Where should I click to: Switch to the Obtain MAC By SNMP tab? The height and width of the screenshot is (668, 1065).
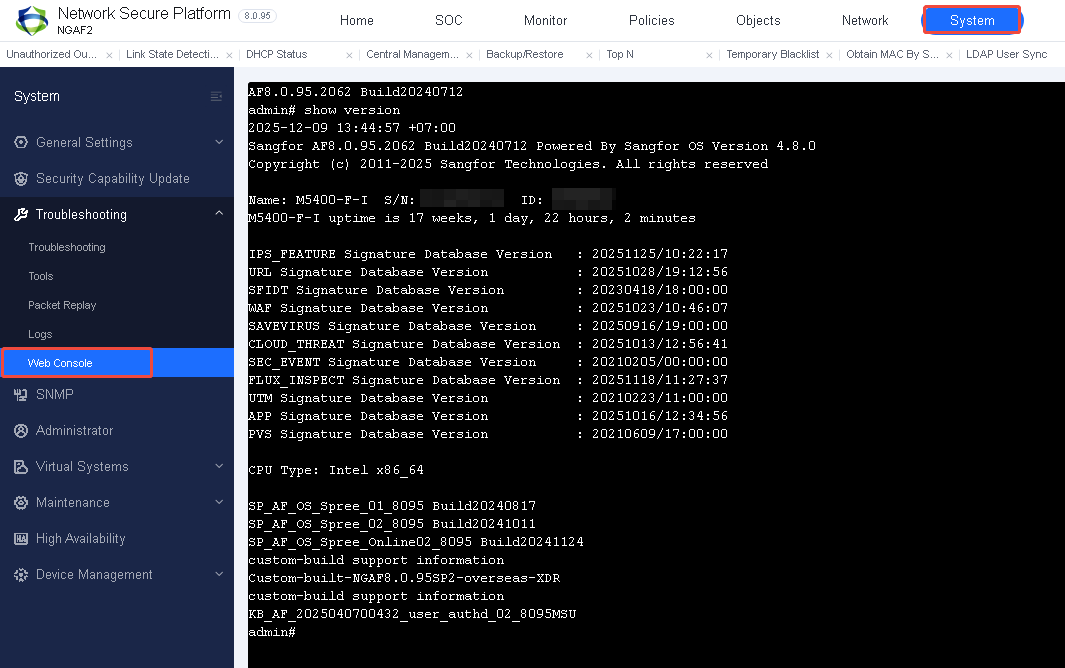point(892,54)
